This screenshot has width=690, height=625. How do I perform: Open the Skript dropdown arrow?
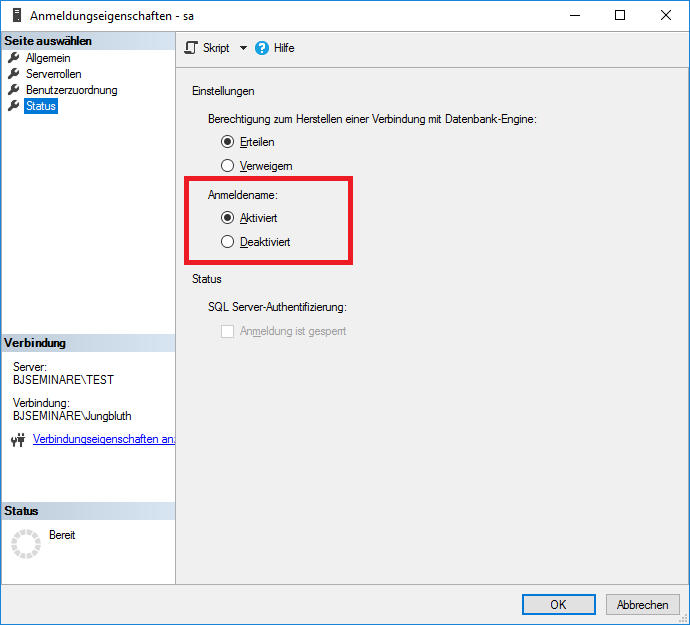click(x=242, y=48)
